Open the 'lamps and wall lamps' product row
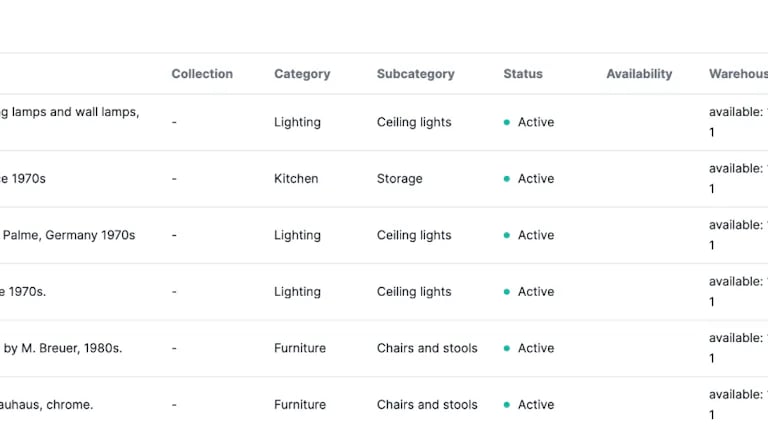Image resolution: width=768 pixels, height=427 pixels. [x=70, y=112]
